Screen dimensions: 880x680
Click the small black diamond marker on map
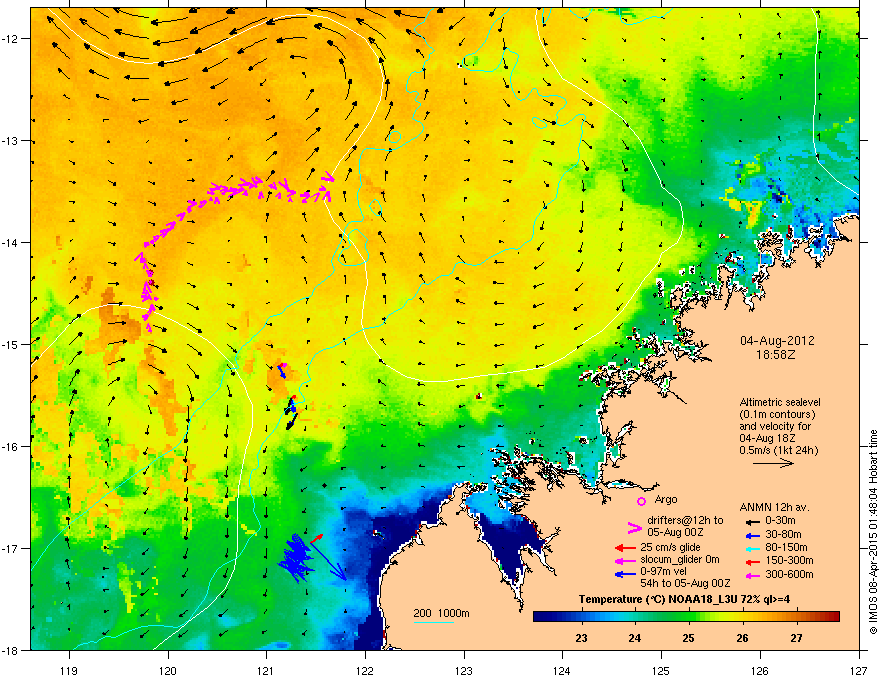pyautogui.click(x=324, y=485)
